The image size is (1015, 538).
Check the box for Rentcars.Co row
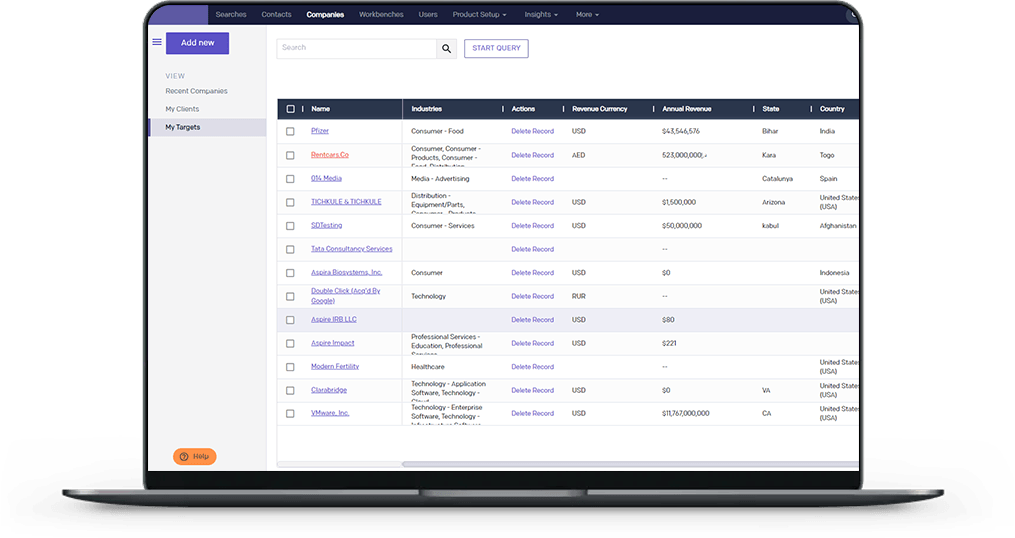click(291, 155)
